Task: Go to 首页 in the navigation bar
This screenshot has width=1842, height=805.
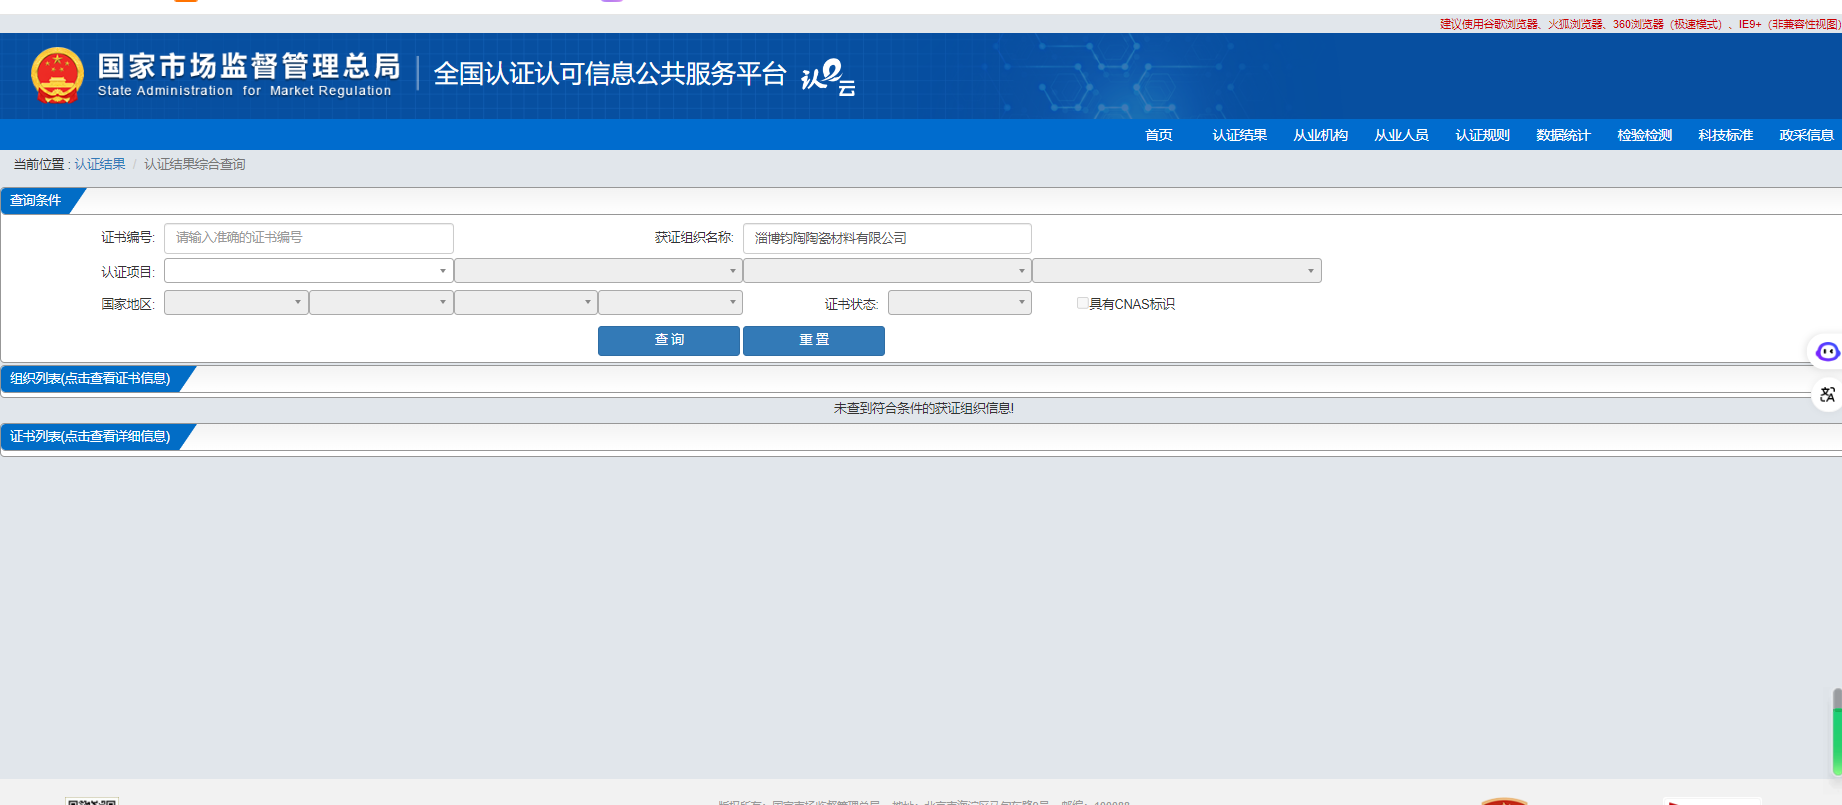Action: click(x=1159, y=135)
